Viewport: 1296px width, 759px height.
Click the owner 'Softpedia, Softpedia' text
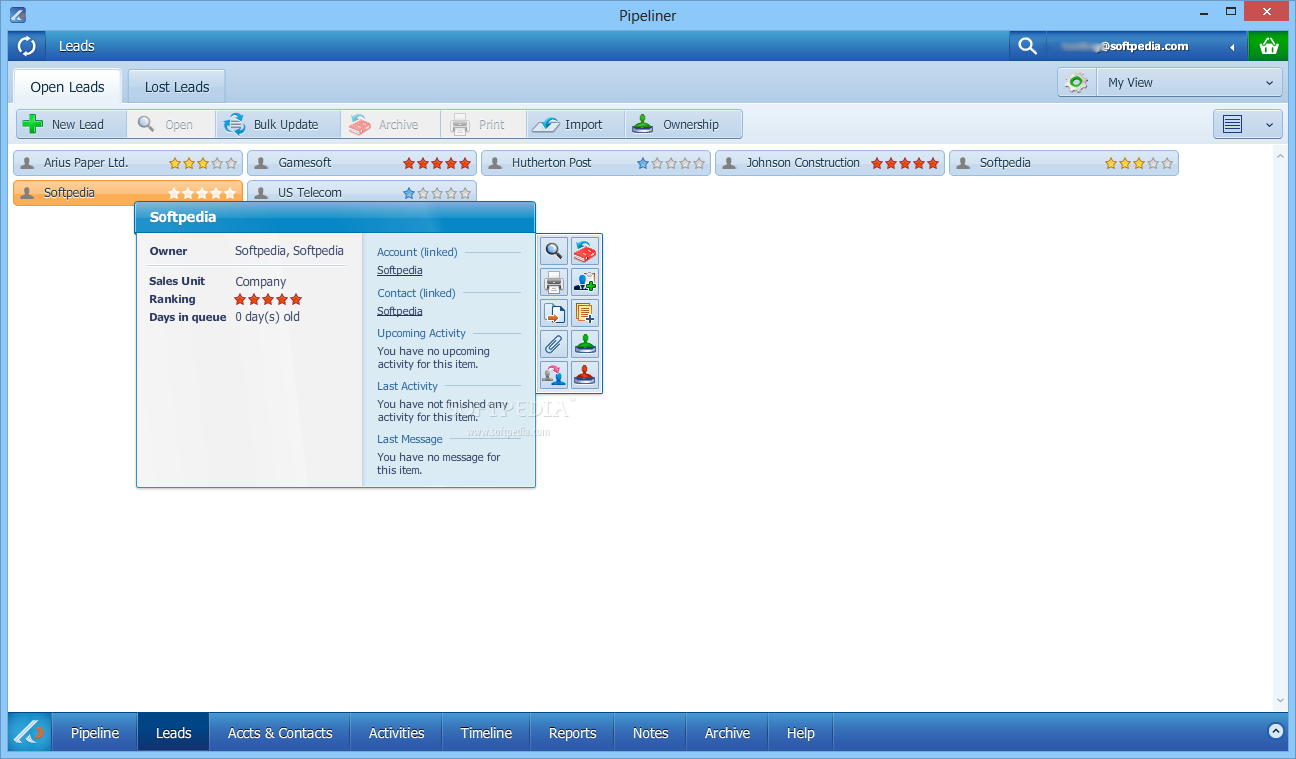click(x=289, y=251)
